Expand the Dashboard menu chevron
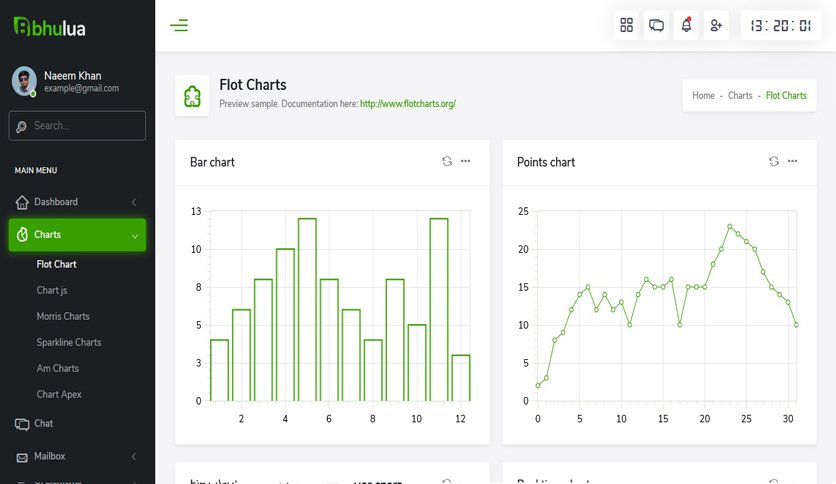Screen dimensions: 836x484 134,202
